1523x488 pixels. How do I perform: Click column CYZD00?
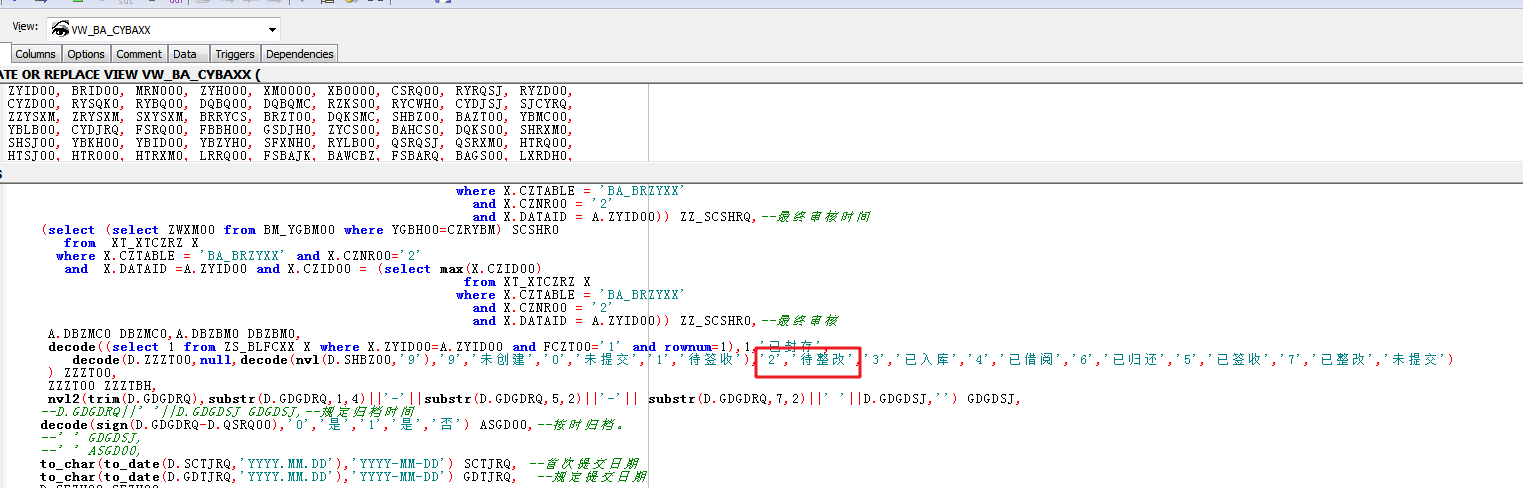click(31, 104)
